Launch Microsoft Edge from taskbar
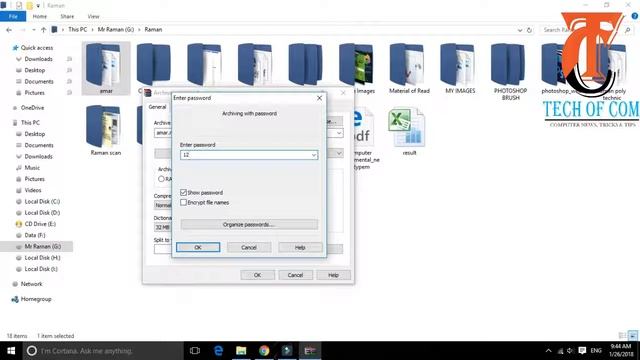Image resolution: width=640 pixels, height=360 pixels. 218,351
